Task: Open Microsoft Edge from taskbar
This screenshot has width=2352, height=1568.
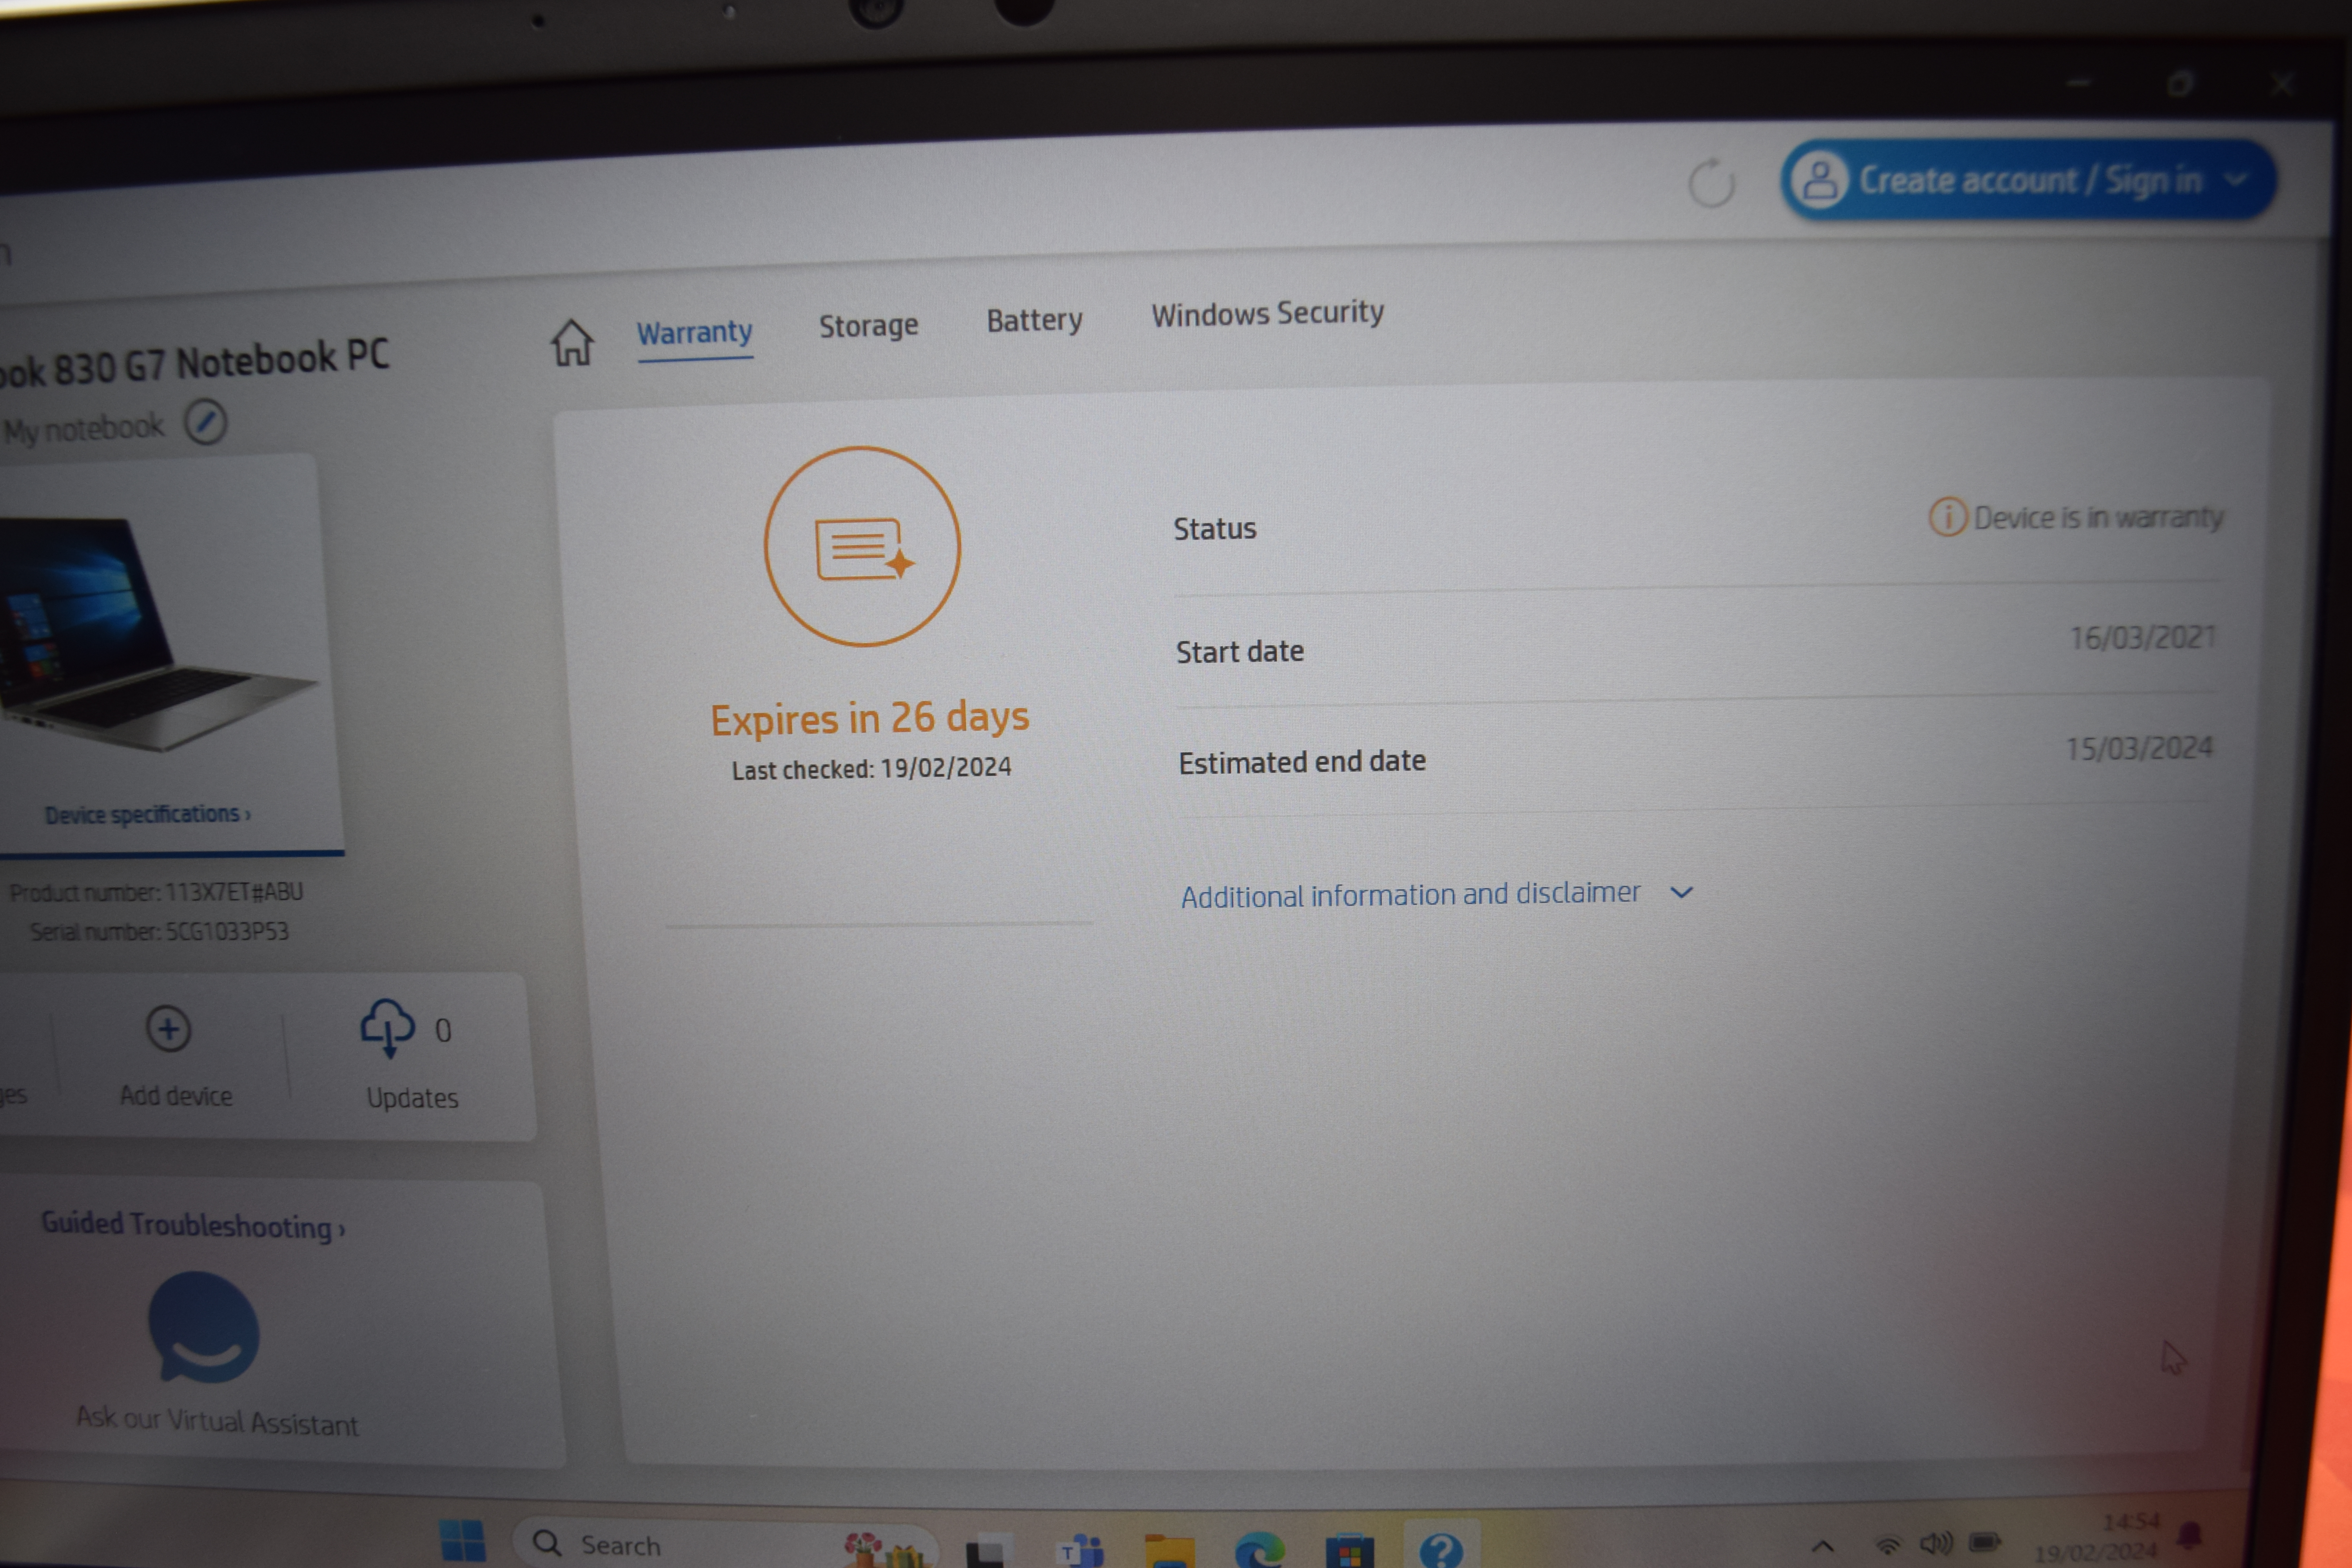Action: [1259, 1550]
